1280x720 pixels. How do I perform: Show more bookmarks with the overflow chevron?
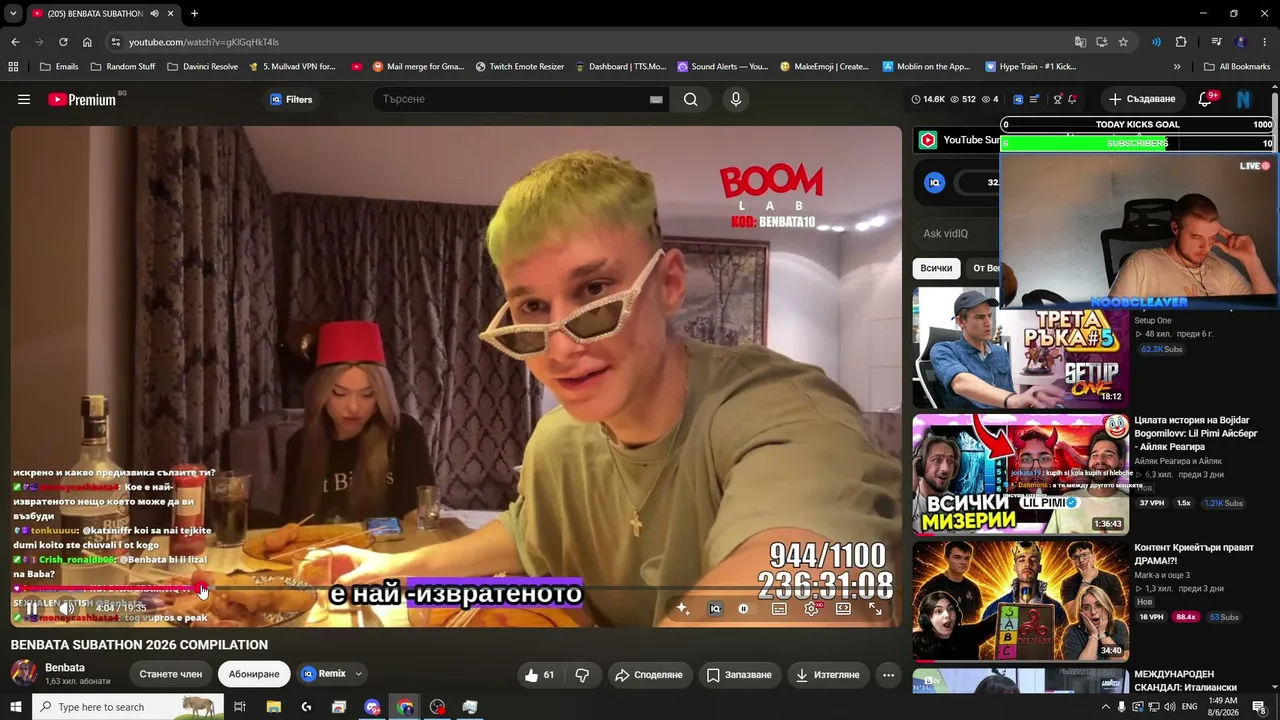(1177, 67)
